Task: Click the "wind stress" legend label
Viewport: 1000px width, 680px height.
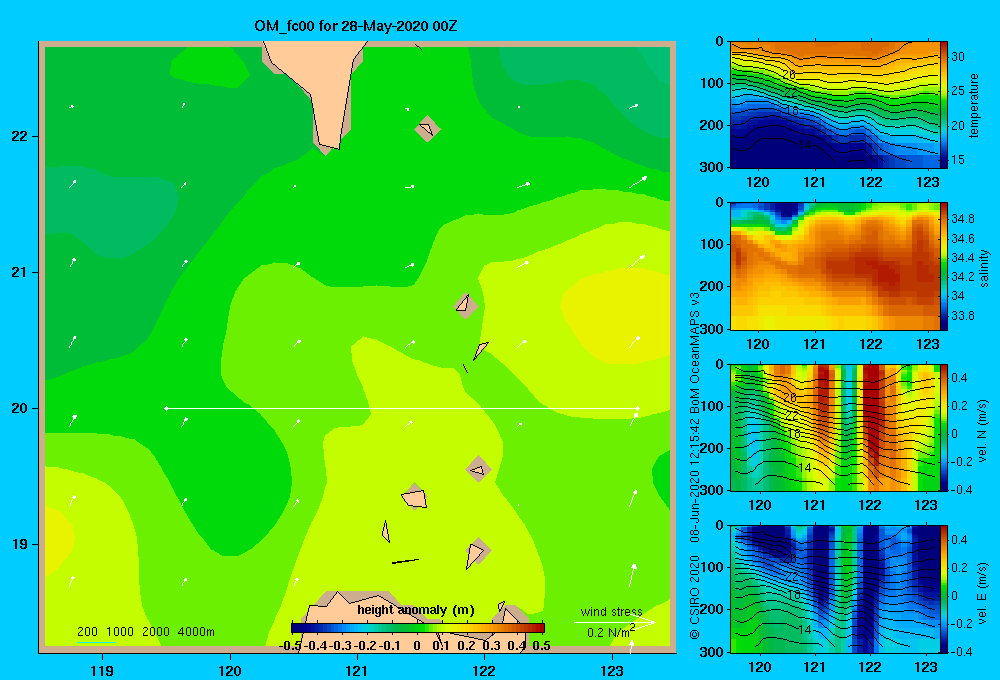Action: coord(611,611)
